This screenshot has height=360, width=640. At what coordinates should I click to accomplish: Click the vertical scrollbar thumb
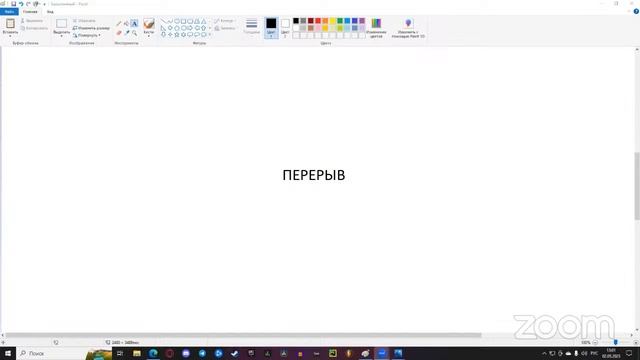[x=637, y=186]
